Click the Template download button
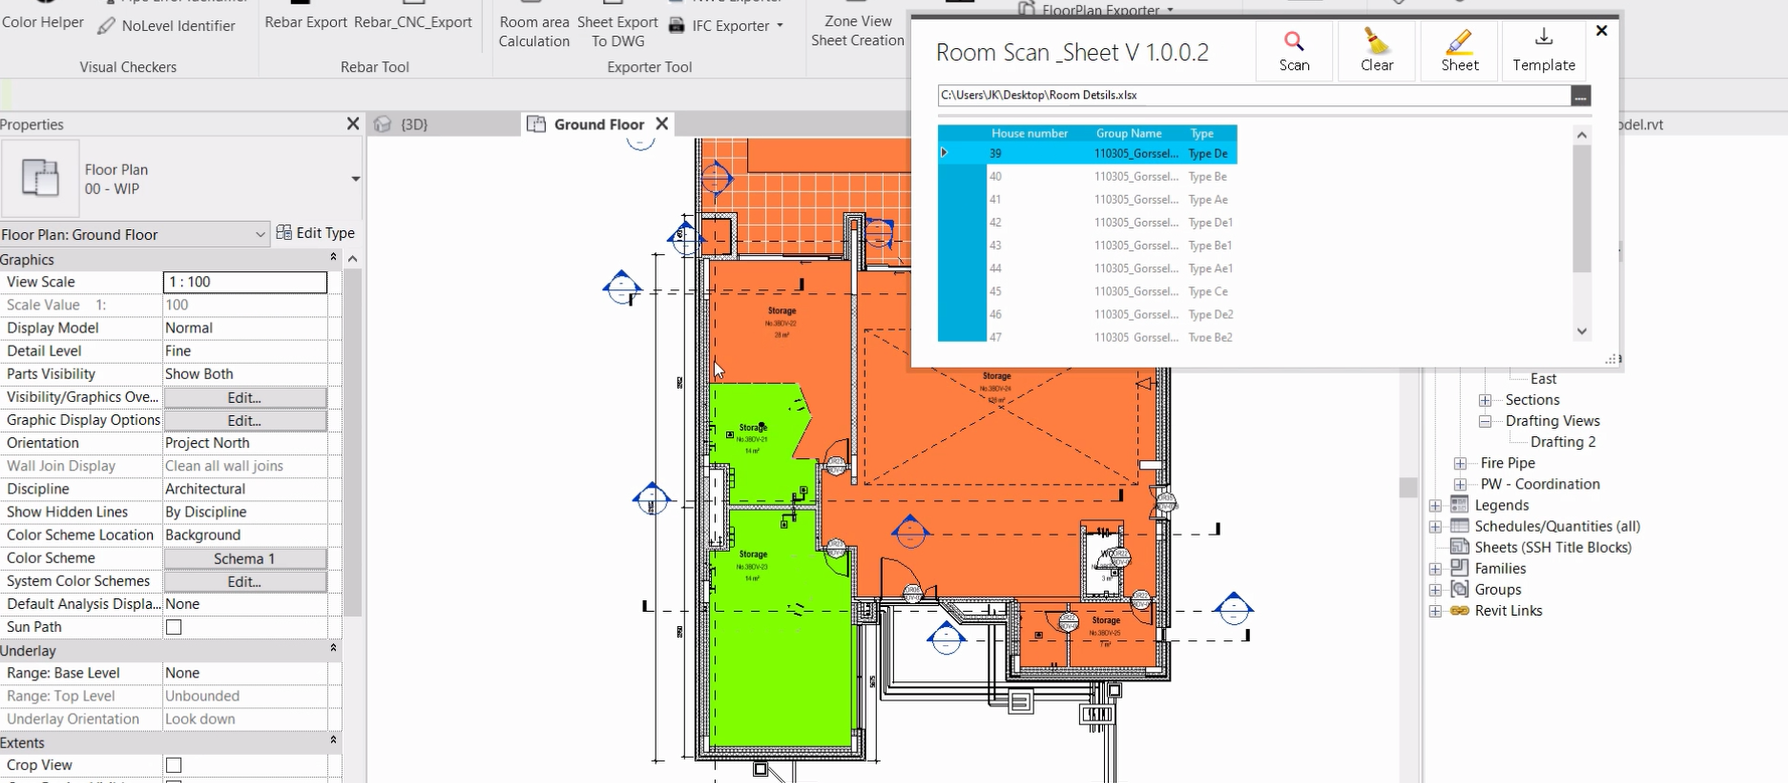Image resolution: width=1788 pixels, height=783 pixels. click(1543, 51)
